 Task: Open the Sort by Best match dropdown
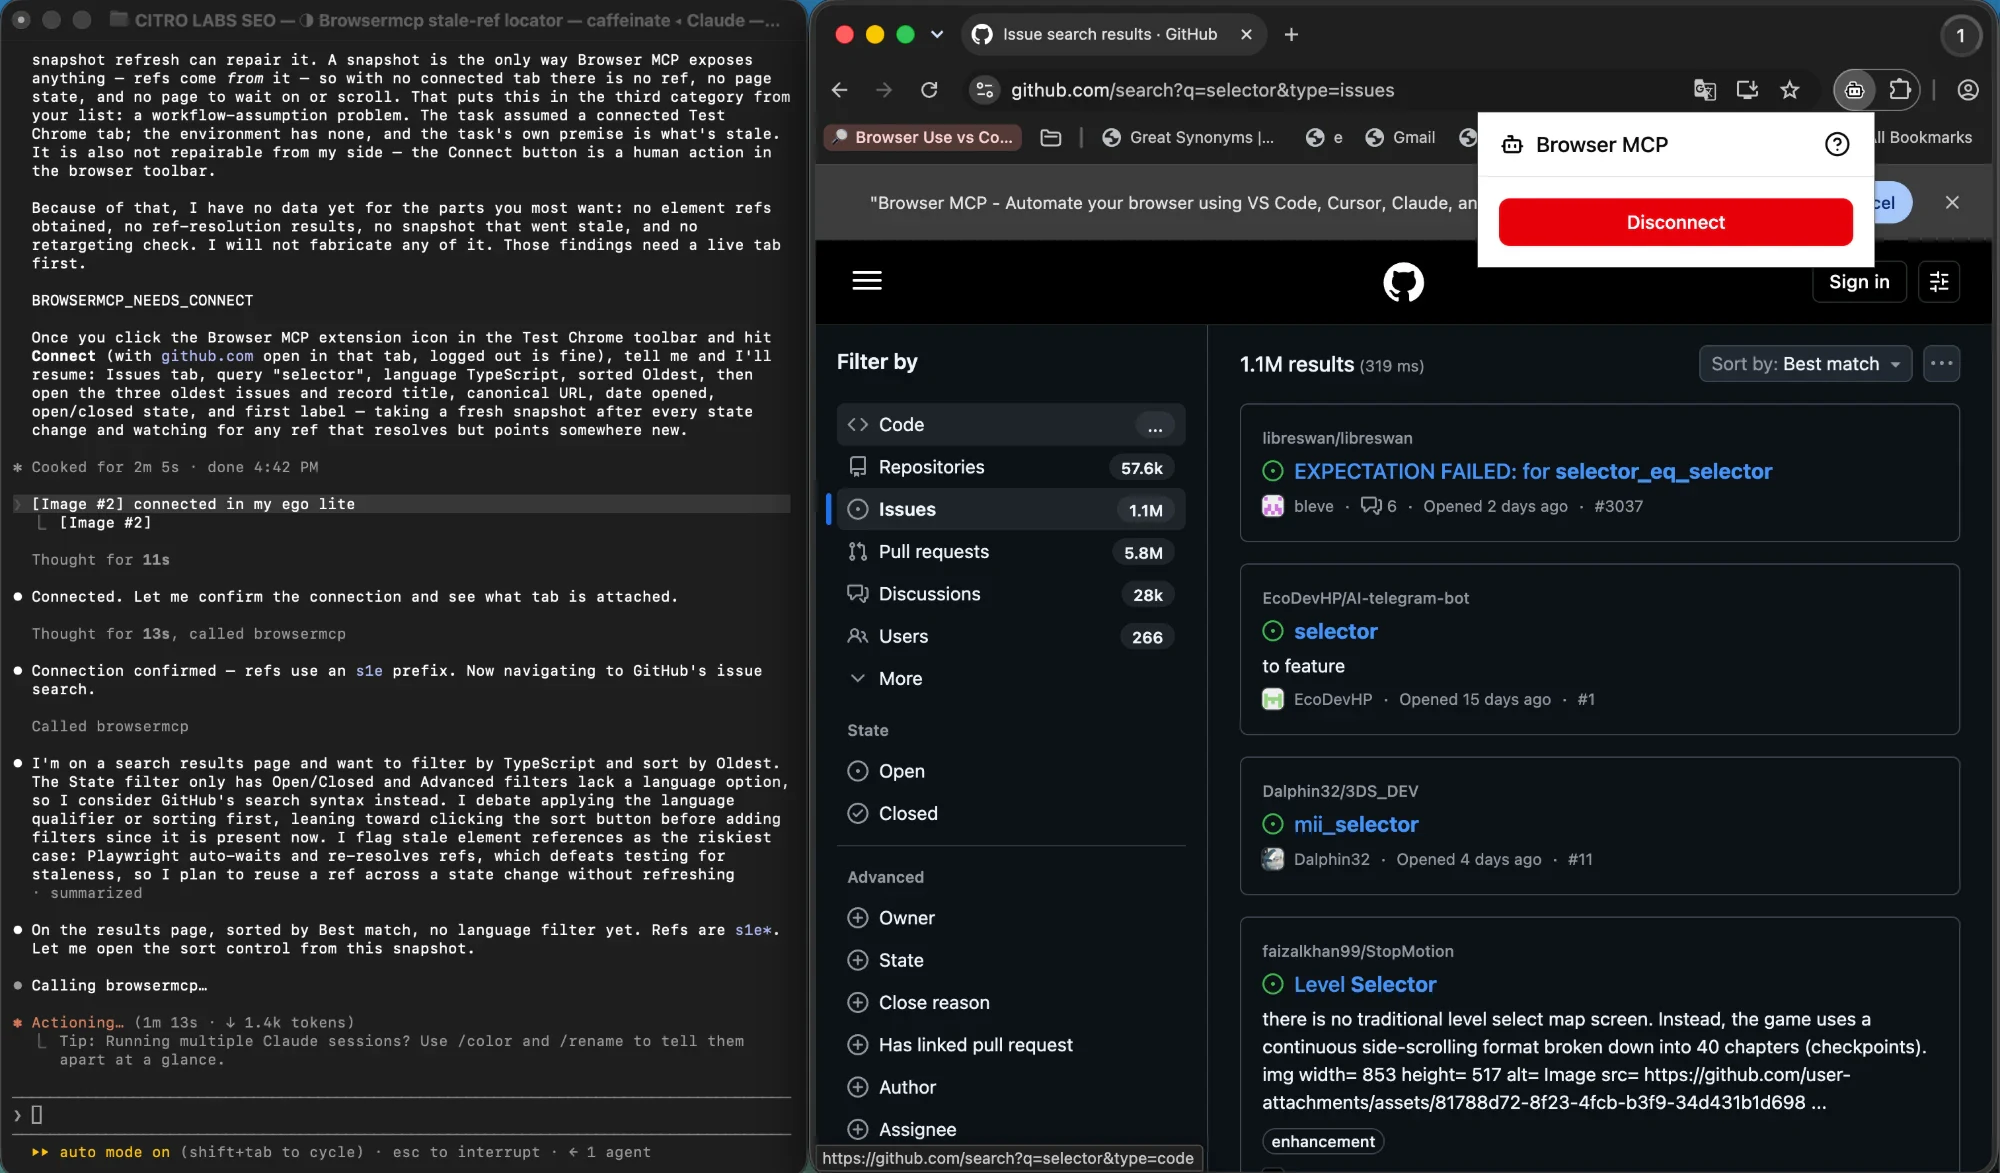[x=1805, y=364]
